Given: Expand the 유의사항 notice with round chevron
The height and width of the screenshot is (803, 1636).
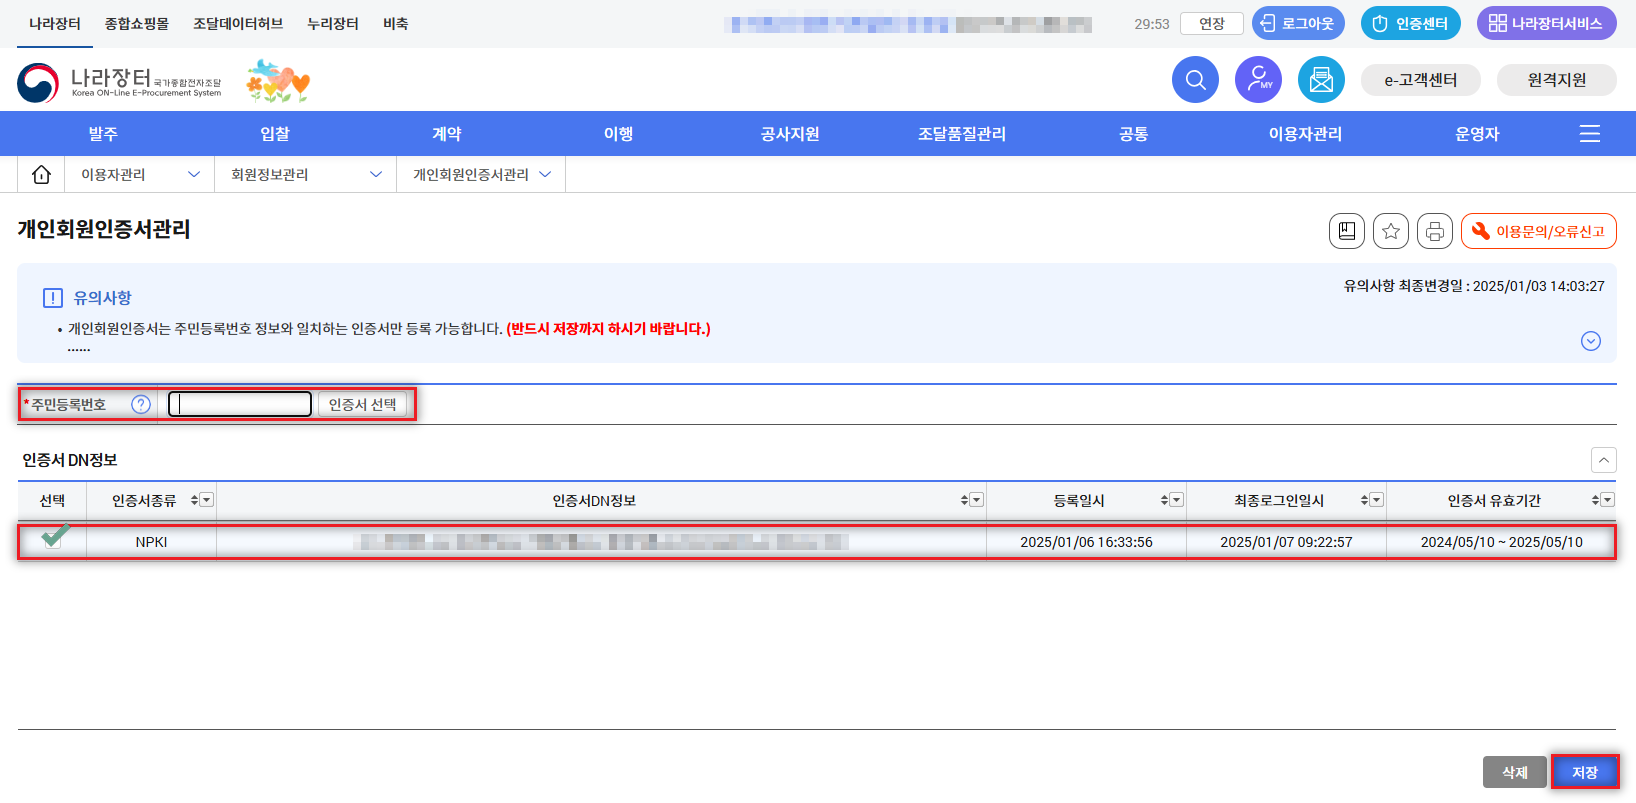Looking at the screenshot, I should (1591, 341).
